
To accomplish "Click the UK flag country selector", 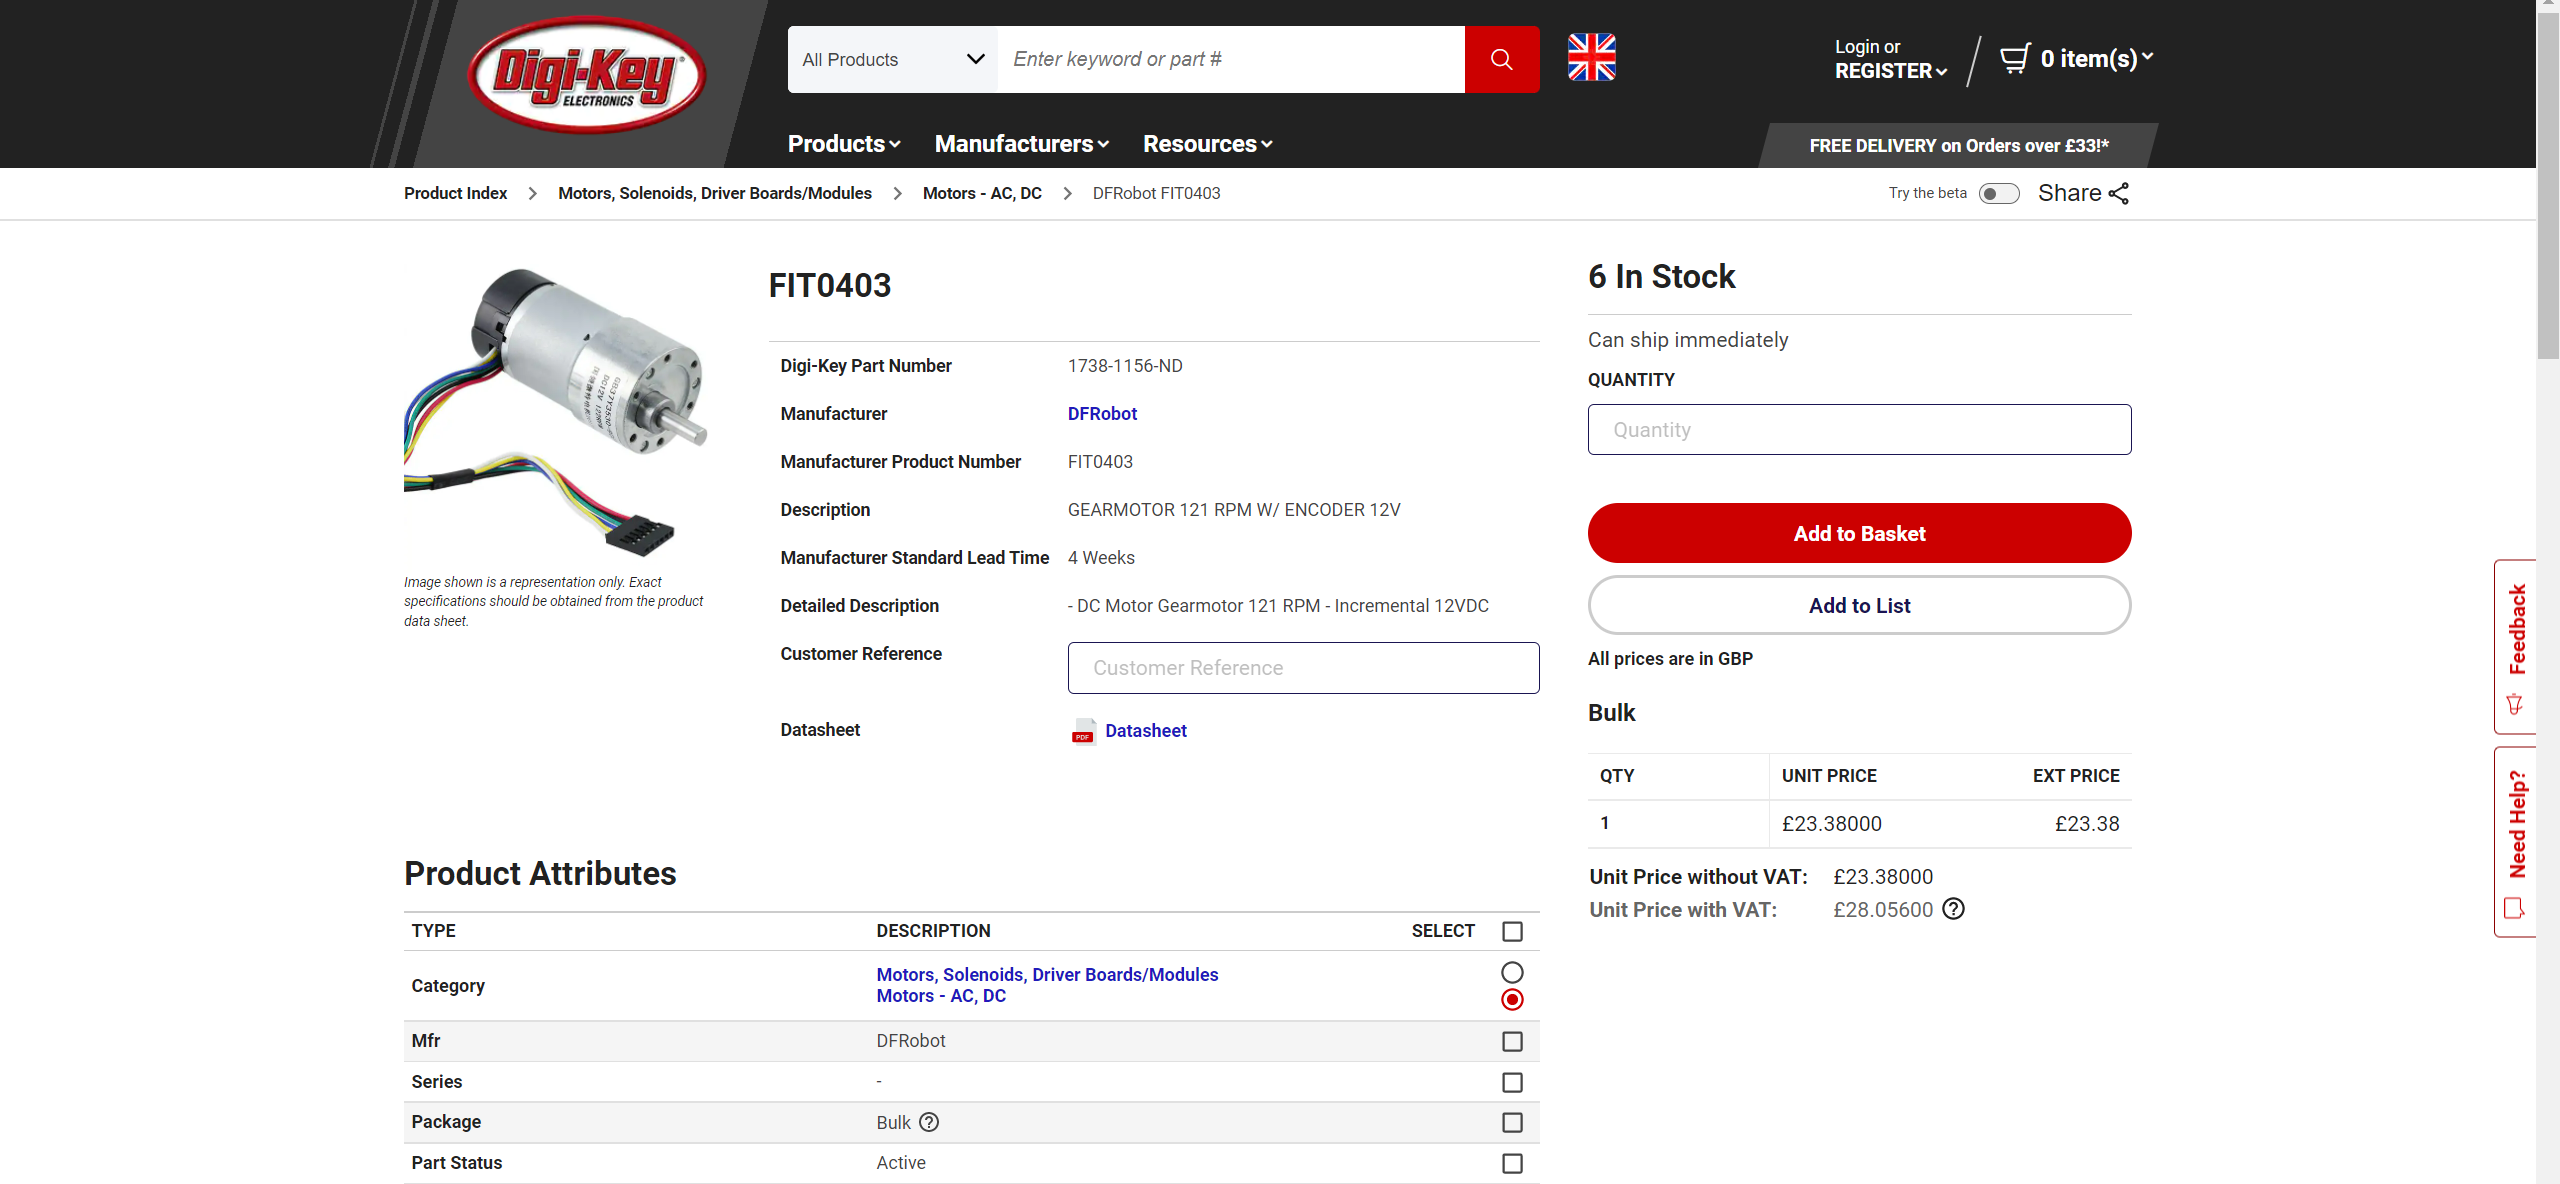I will point(1591,57).
